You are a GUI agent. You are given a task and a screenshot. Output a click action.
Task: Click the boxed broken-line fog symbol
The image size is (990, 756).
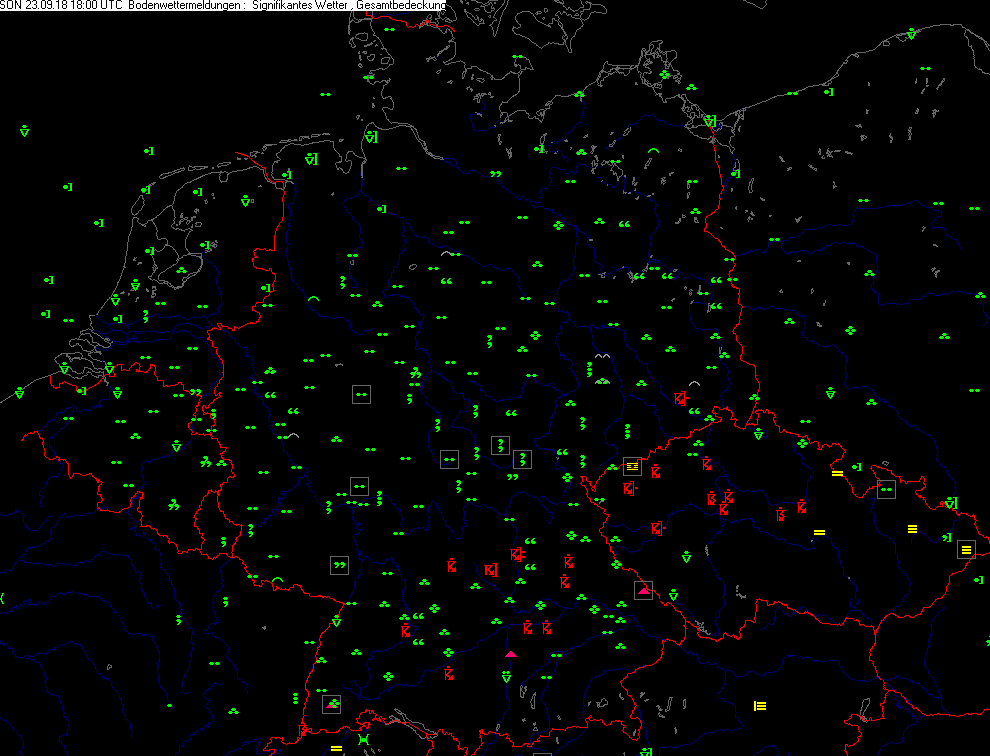tap(631, 466)
